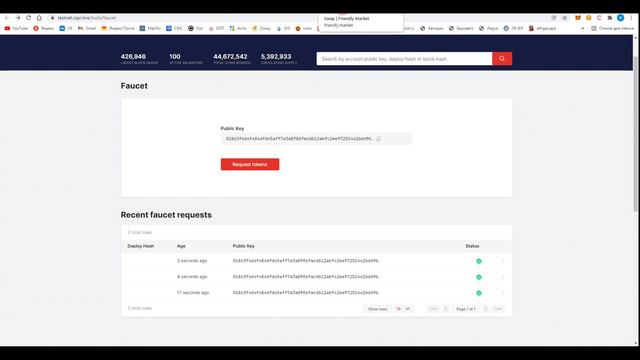
Task: Click the browser address bar URL
Action: 87,18
